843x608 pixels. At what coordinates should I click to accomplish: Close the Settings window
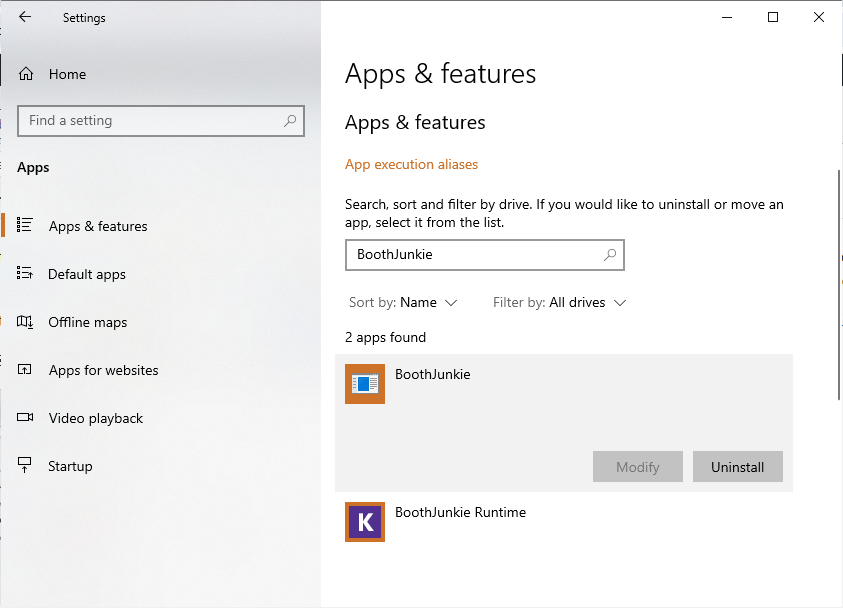tap(819, 17)
